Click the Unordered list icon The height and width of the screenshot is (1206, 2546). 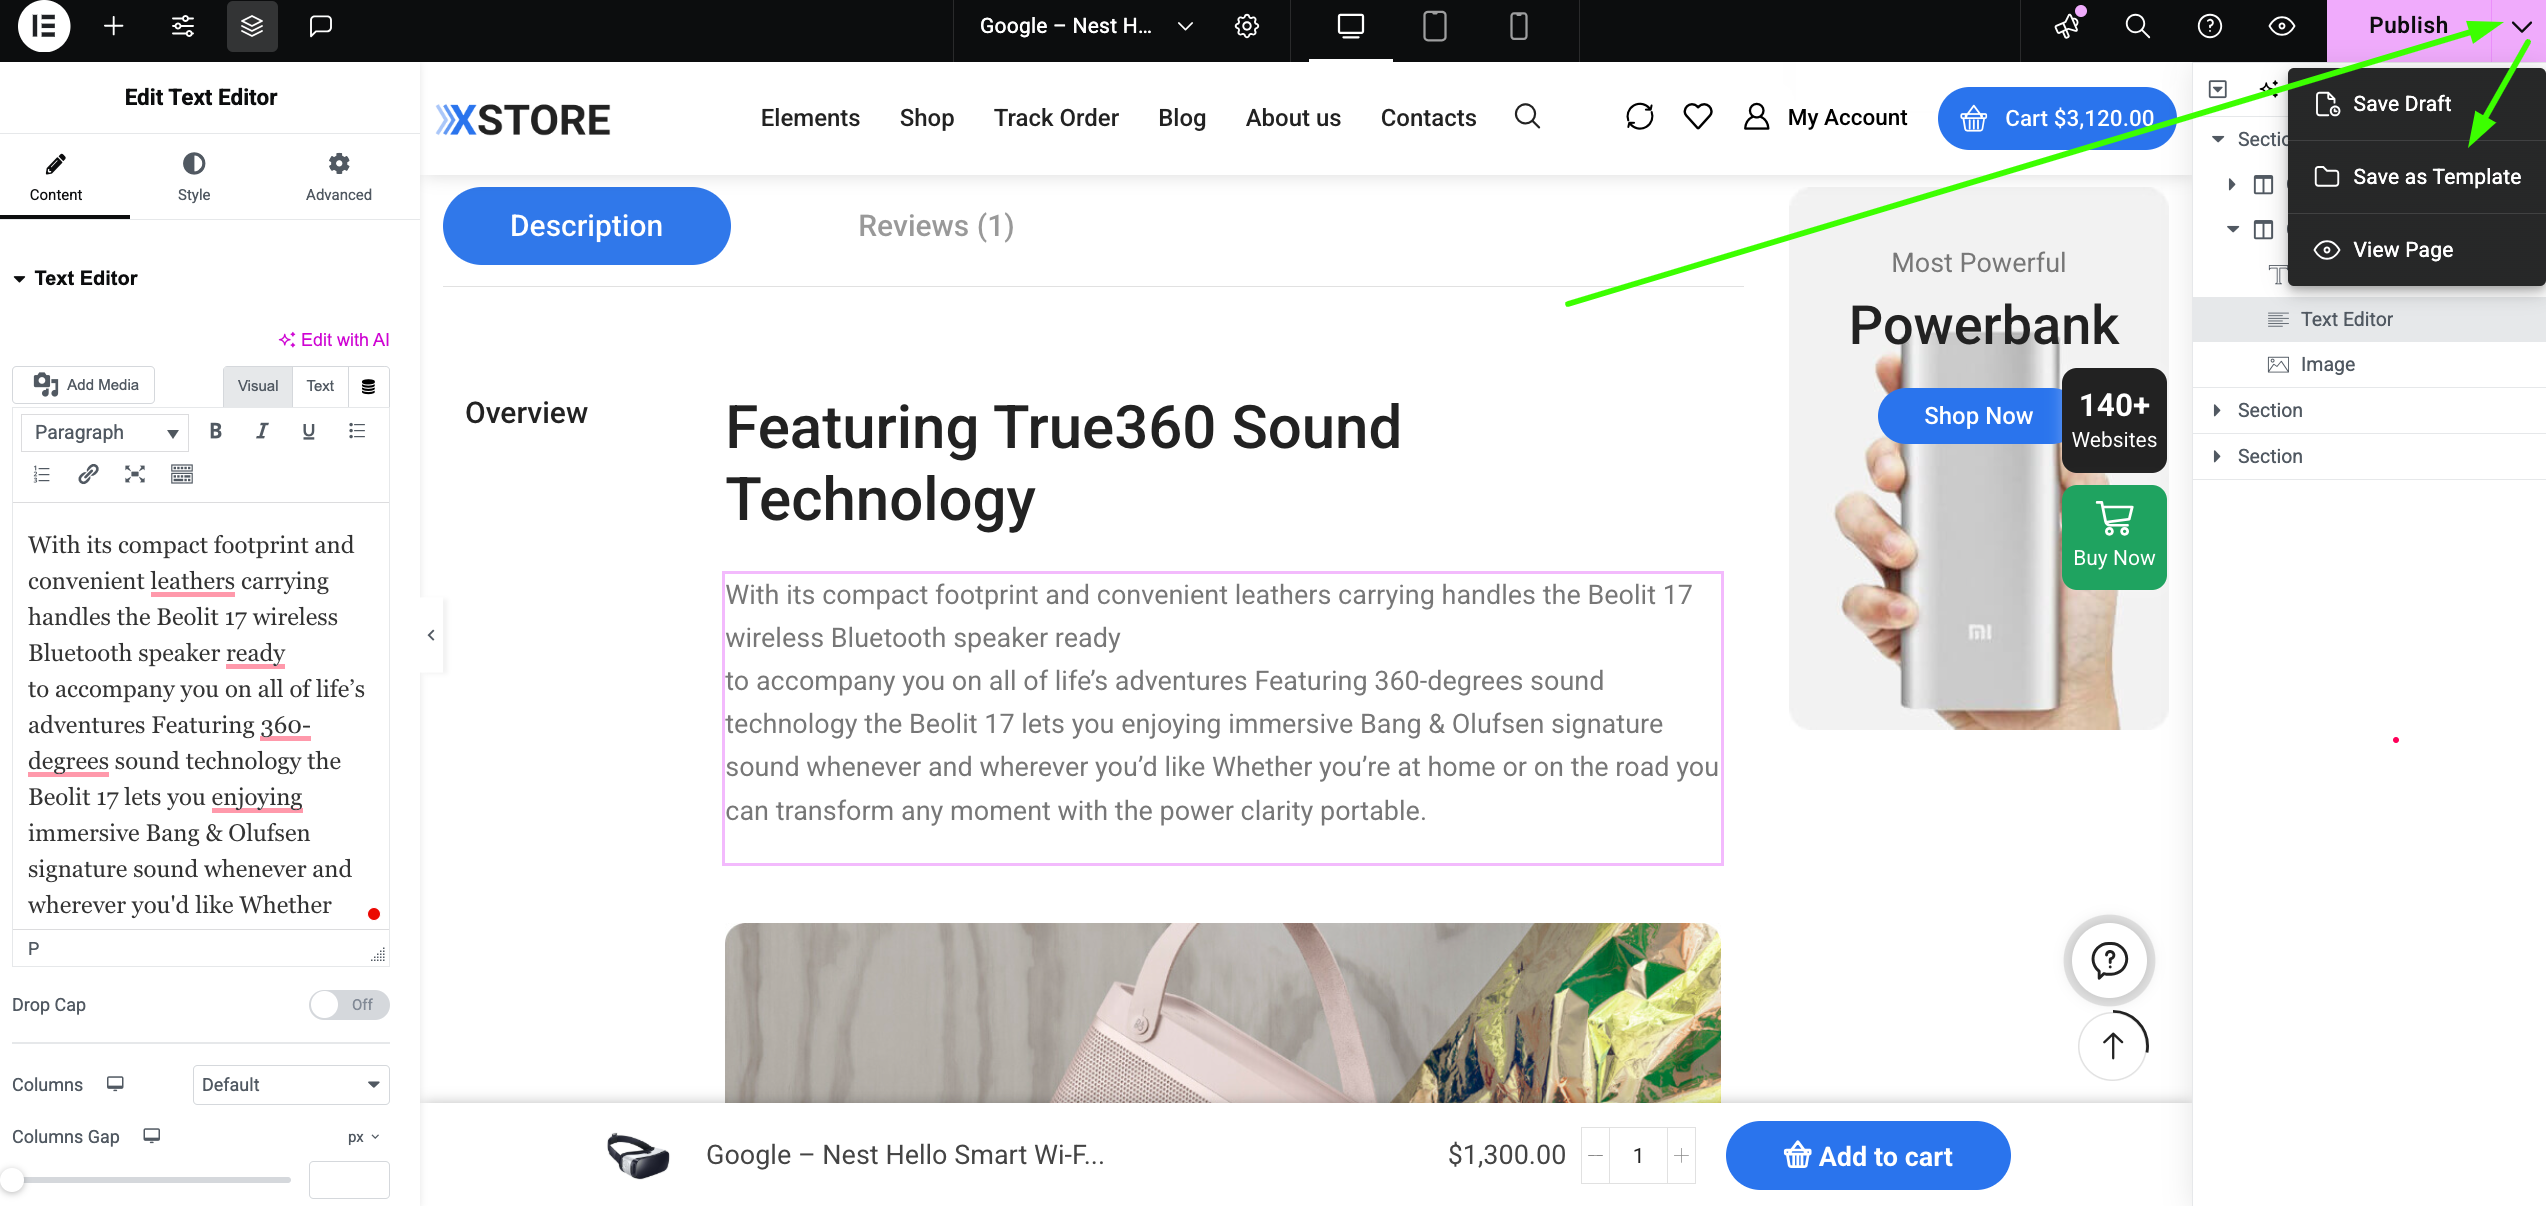tap(356, 432)
